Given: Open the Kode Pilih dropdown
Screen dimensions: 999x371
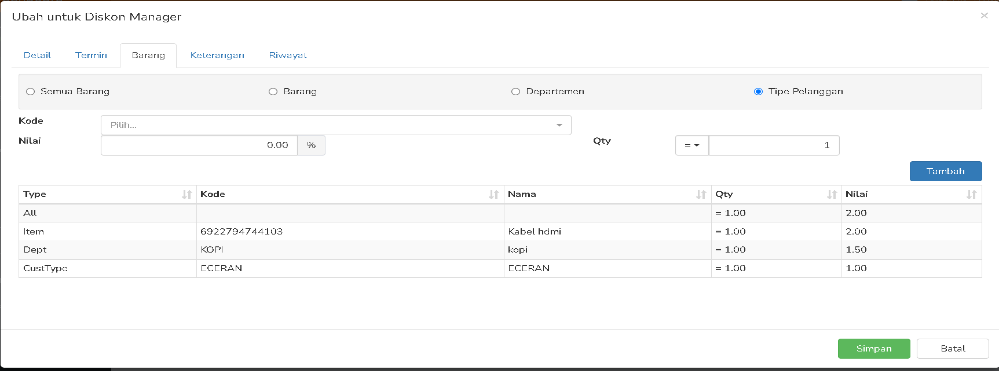Looking at the screenshot, I should point(336,125).
